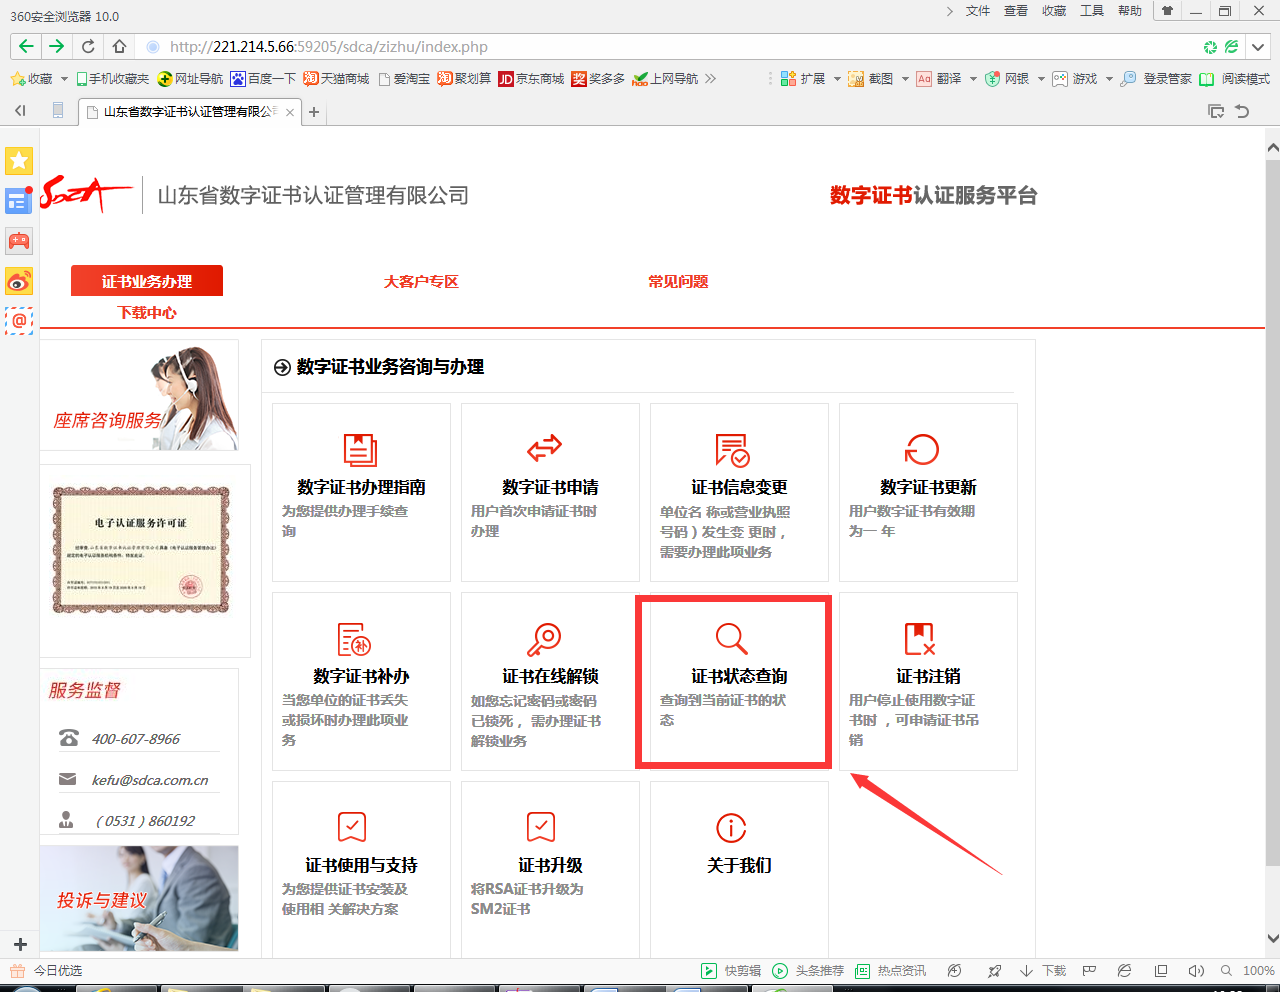Select the 证书业务办理 tab
The image size is (1280, 992).
[x=147, y=281]
